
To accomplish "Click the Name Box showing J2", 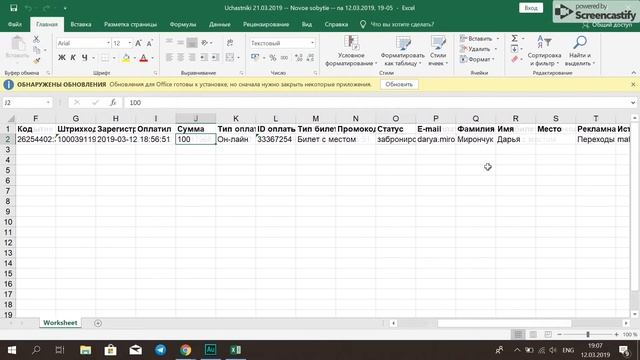I will (27, 102).
